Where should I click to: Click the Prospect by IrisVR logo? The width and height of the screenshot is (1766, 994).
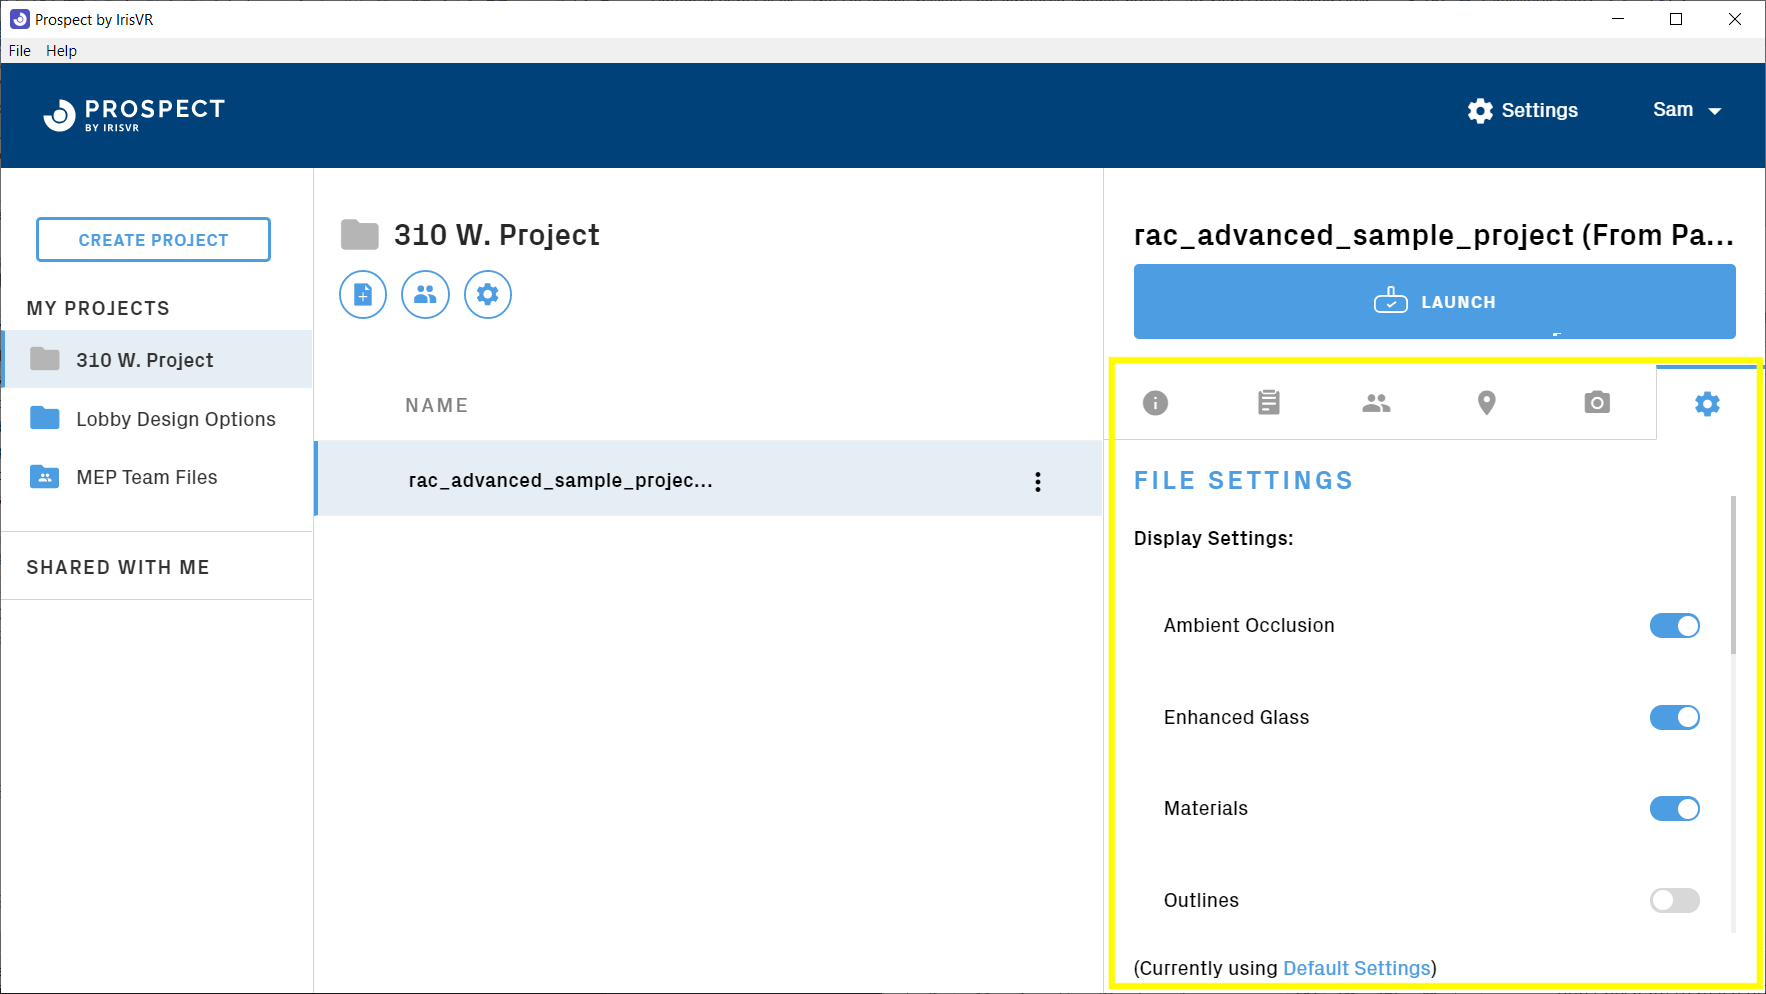[x=135, y=115]
